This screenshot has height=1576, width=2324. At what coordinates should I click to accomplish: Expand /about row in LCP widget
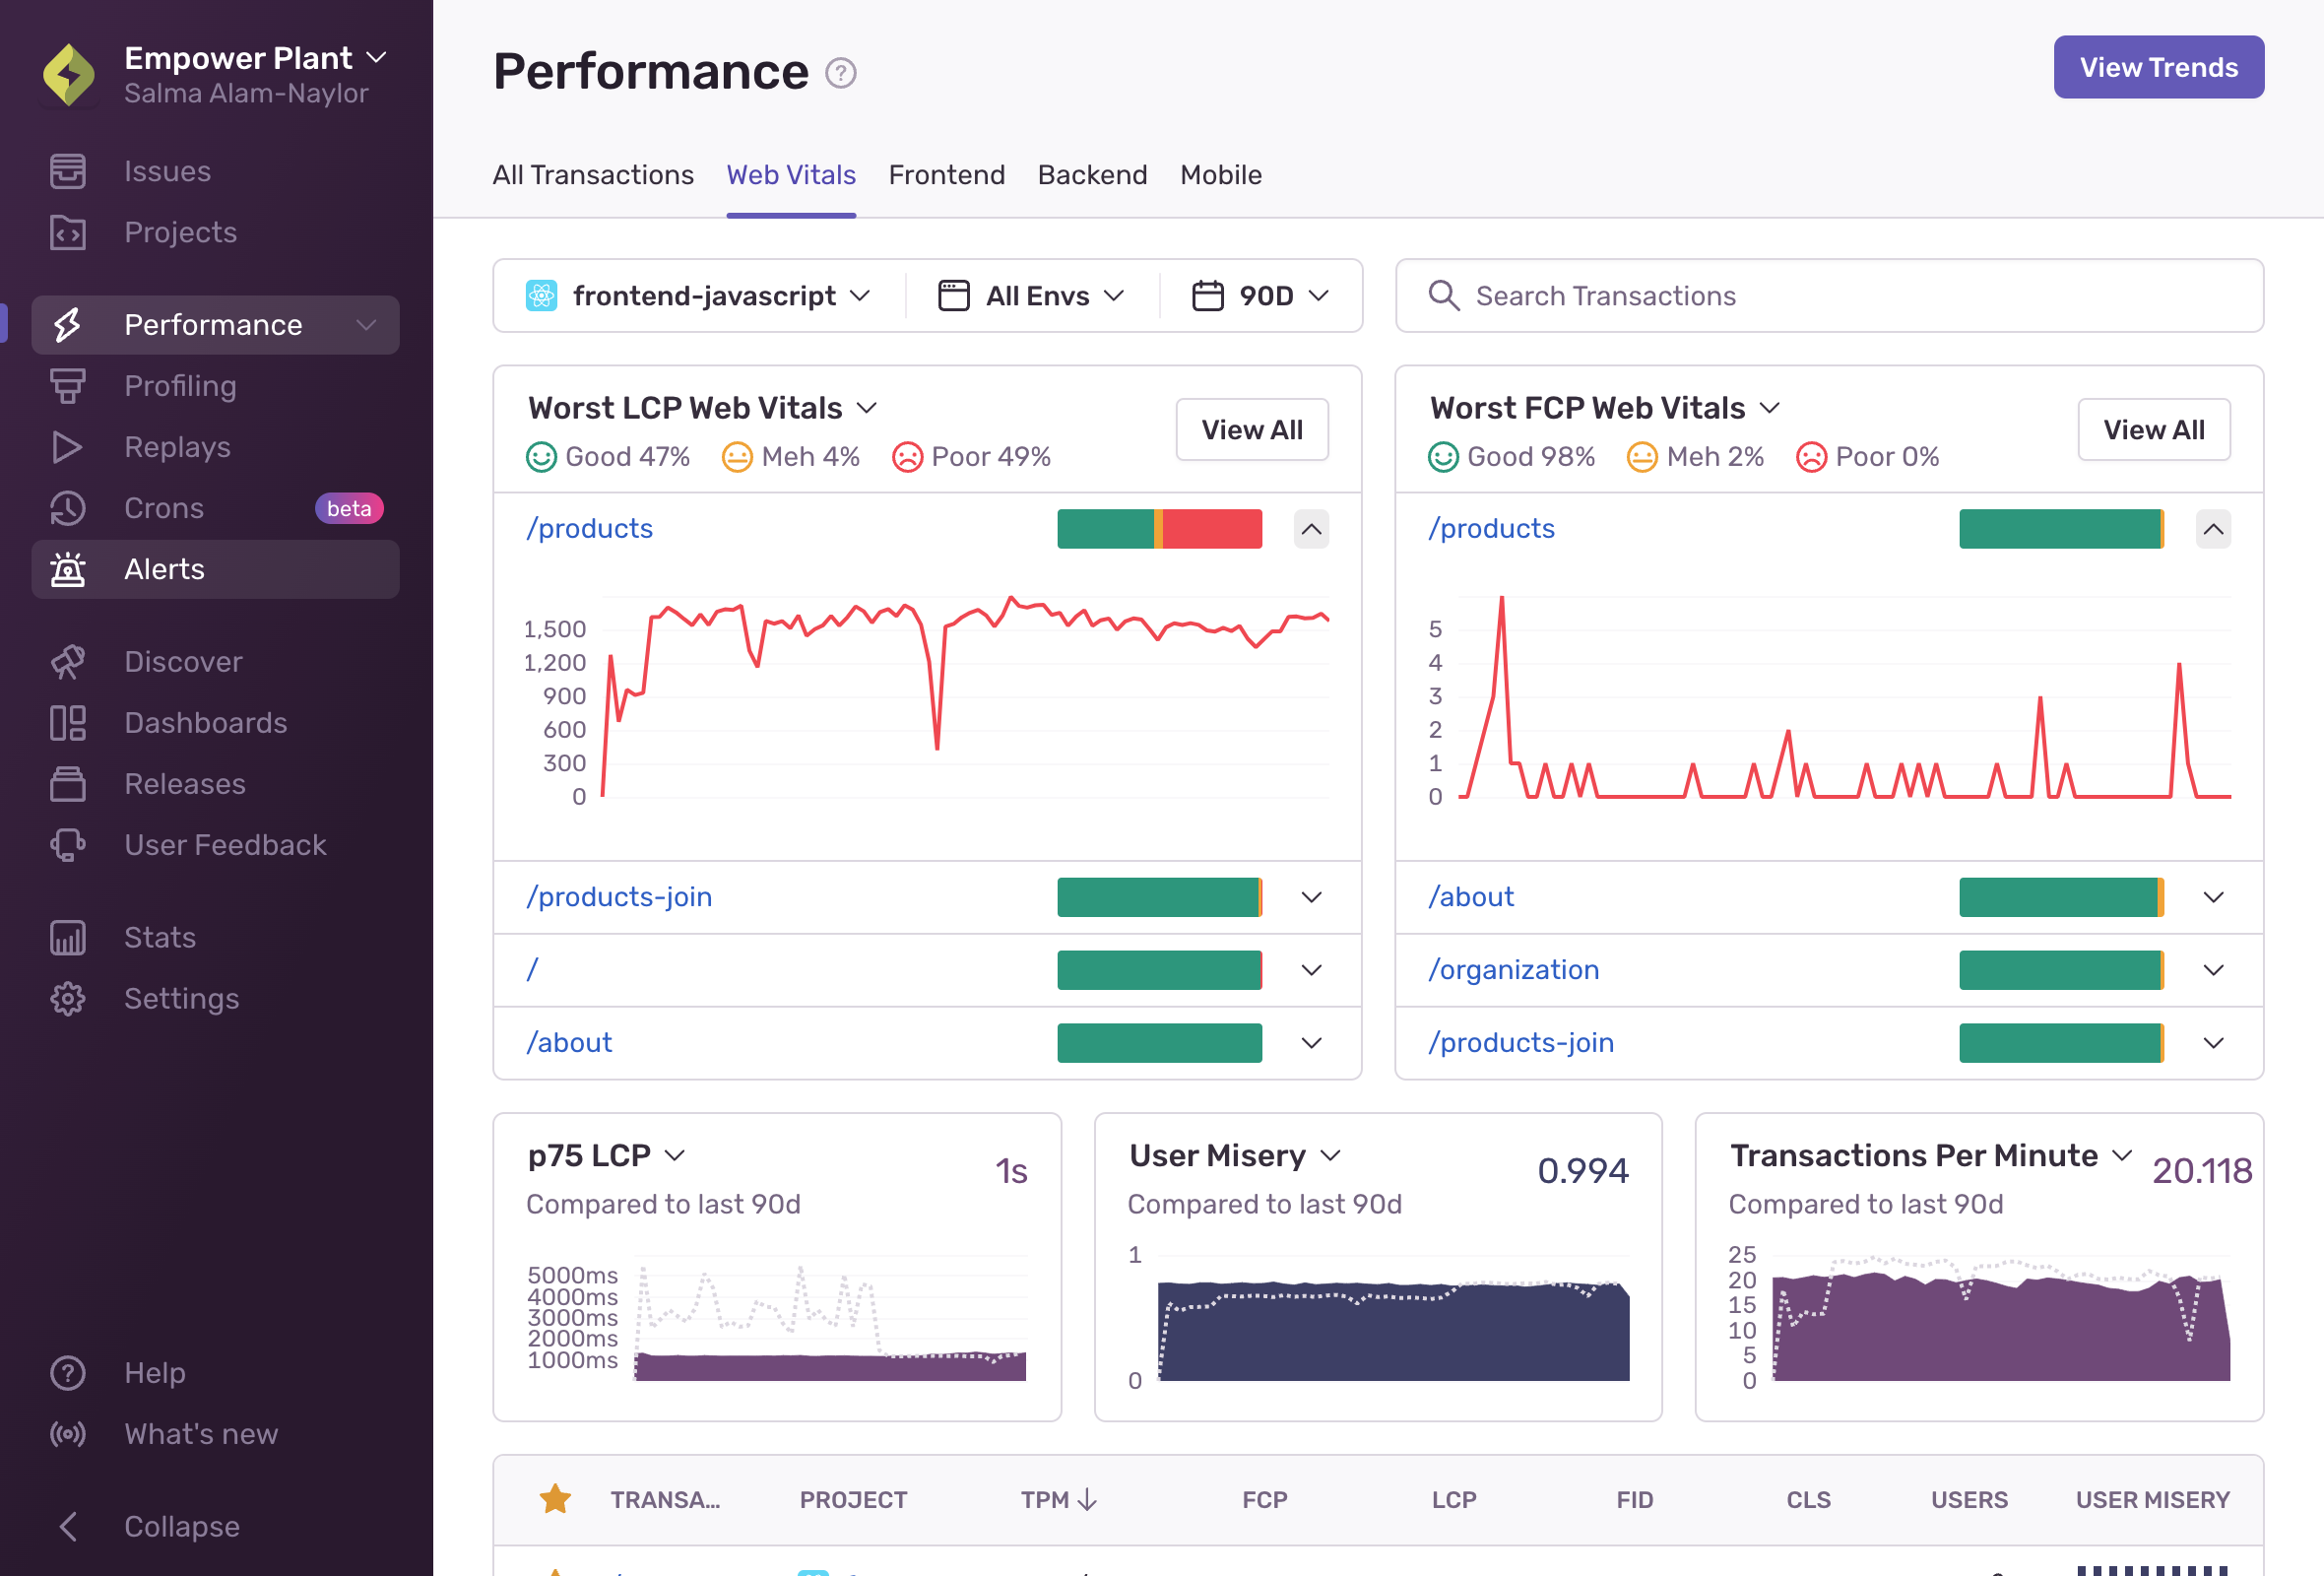[x=1311, y=1043]
